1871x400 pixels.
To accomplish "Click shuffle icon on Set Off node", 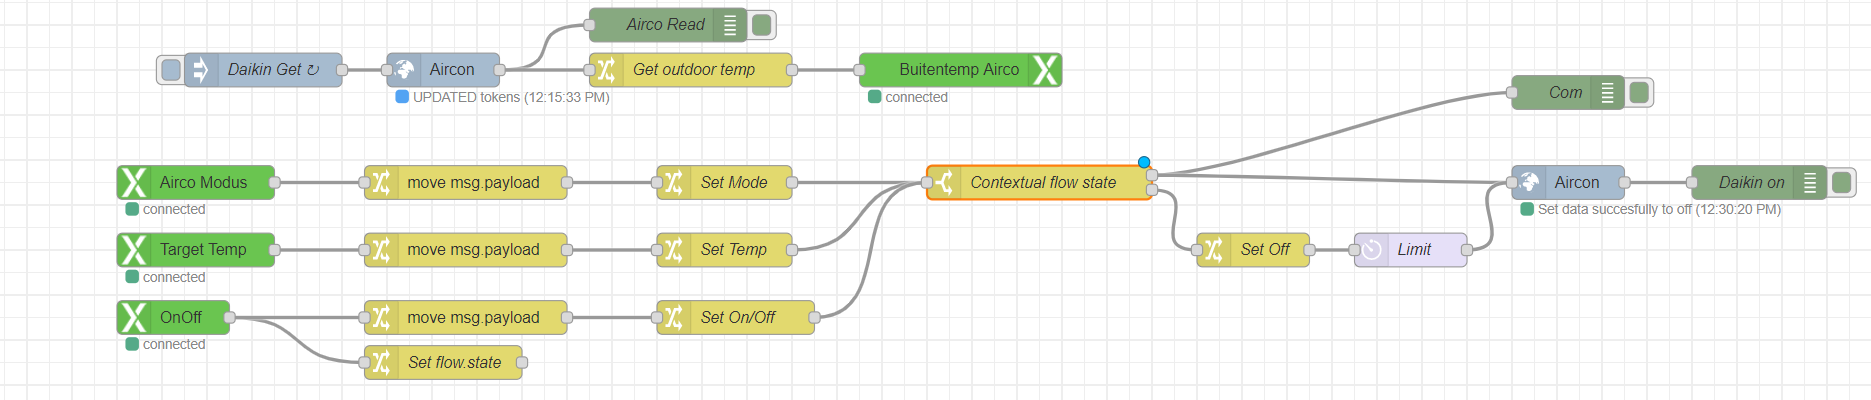I will click(1213, 250).
